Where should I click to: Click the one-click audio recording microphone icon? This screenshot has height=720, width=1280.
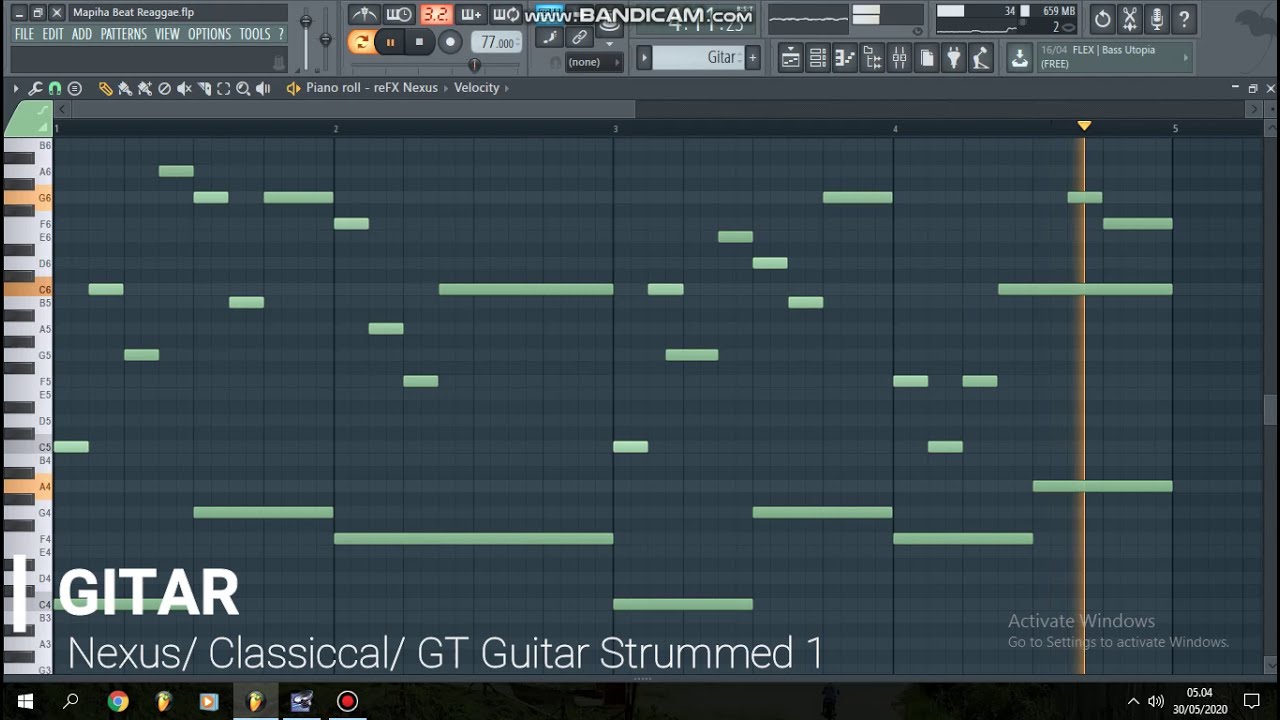pos(1157,18)
